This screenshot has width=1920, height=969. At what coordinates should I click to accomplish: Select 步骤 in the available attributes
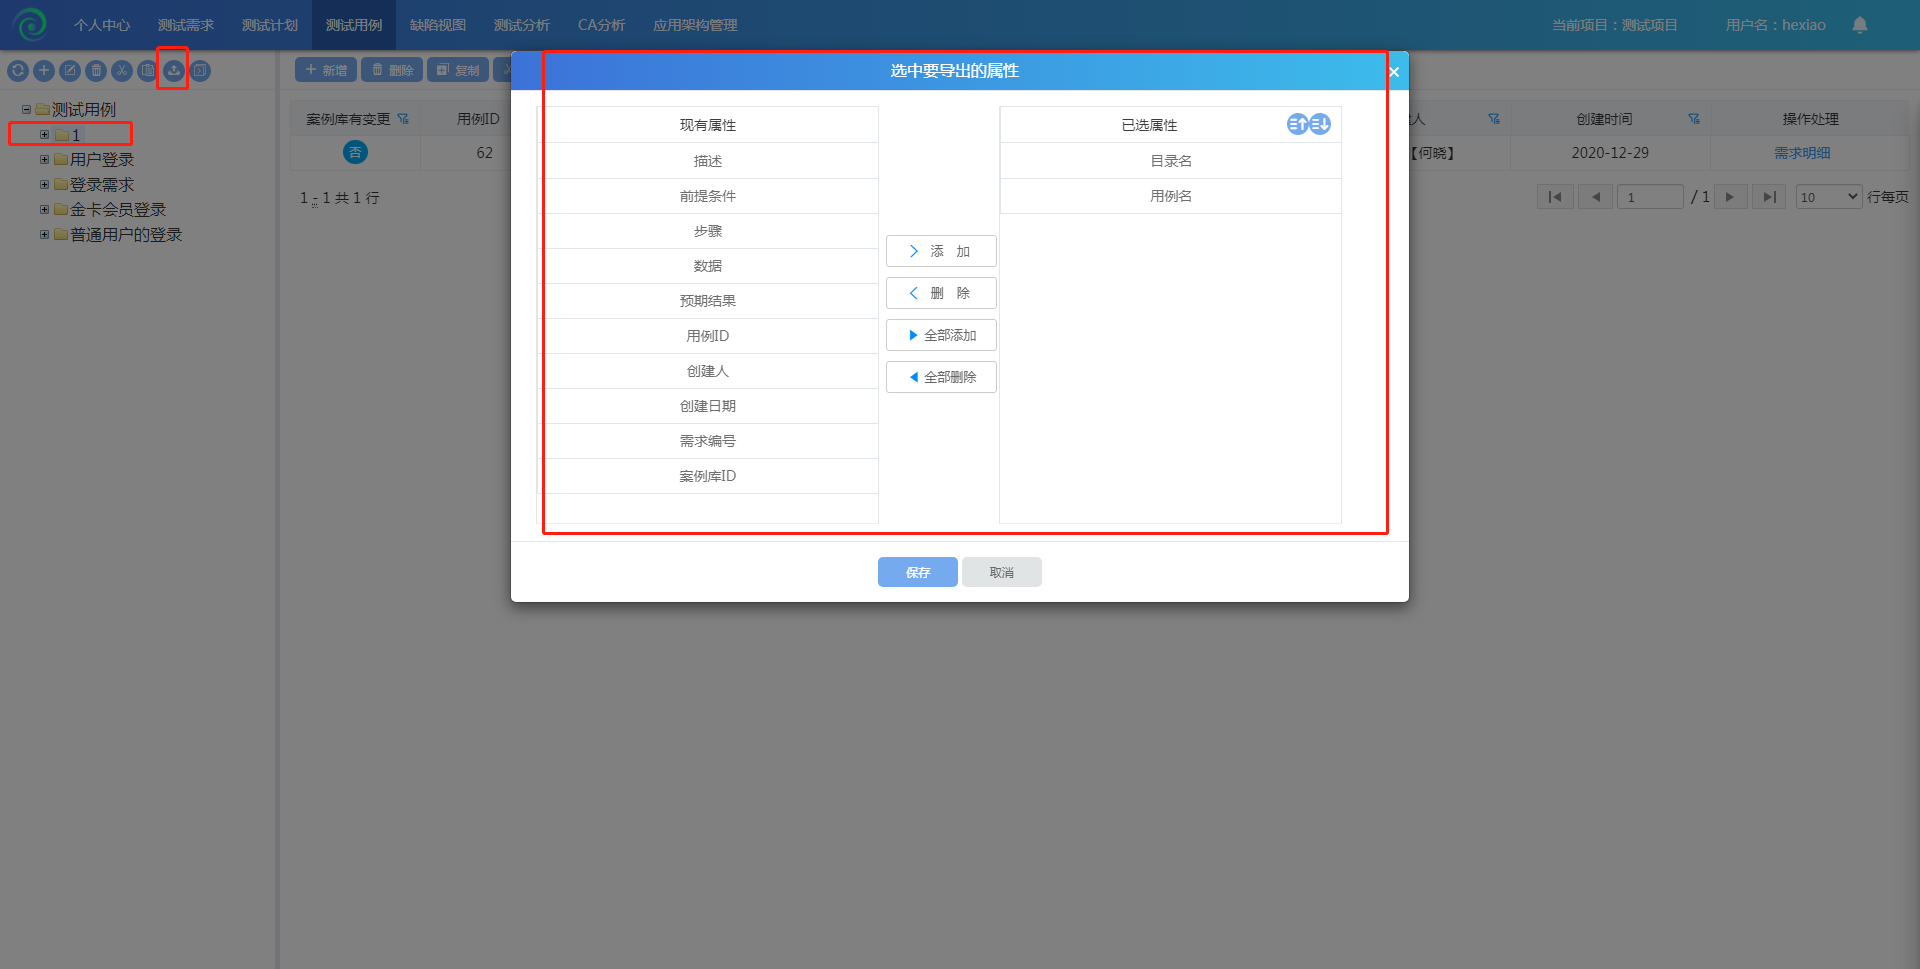pos(708,231)
